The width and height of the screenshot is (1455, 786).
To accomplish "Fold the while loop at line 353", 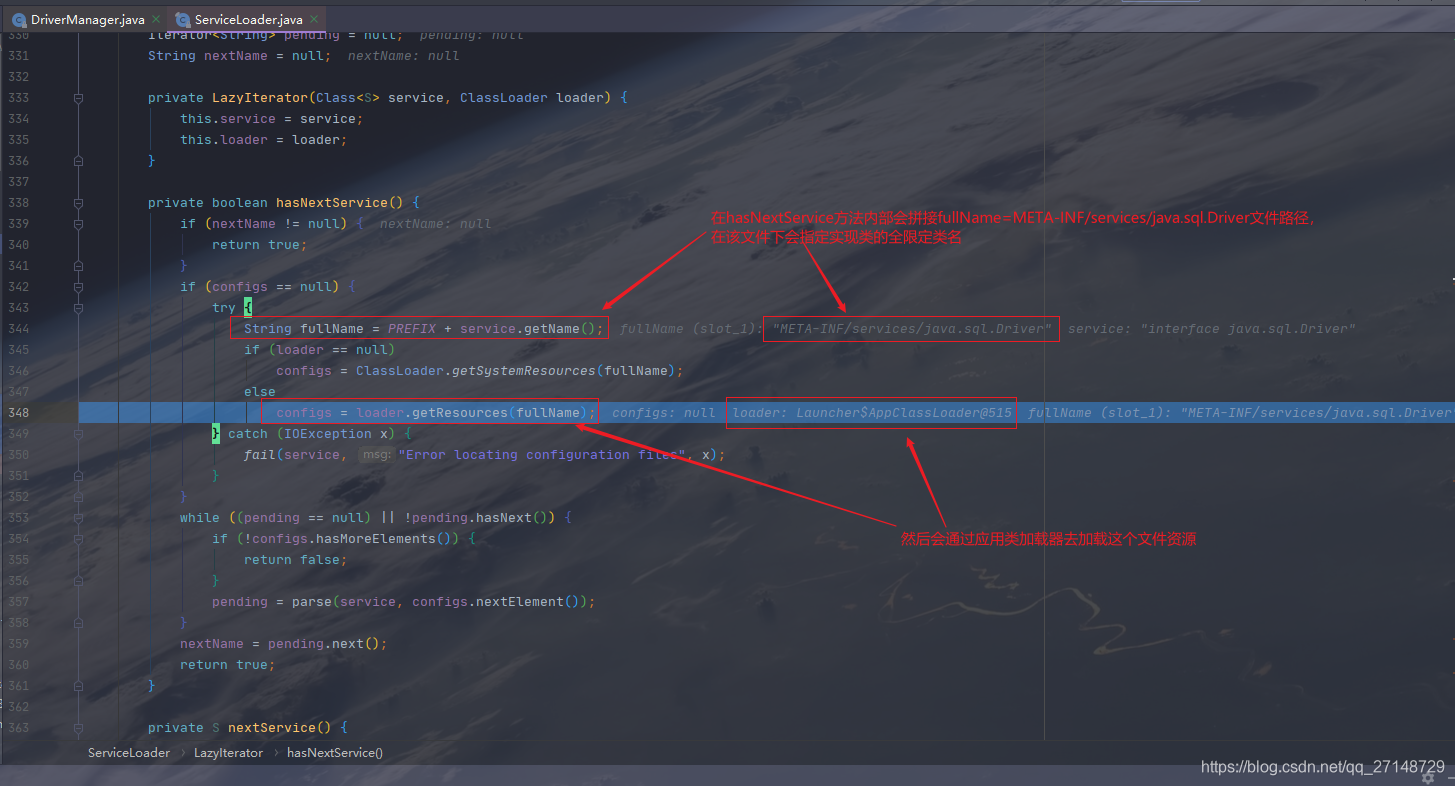I will tap(78, 518).
